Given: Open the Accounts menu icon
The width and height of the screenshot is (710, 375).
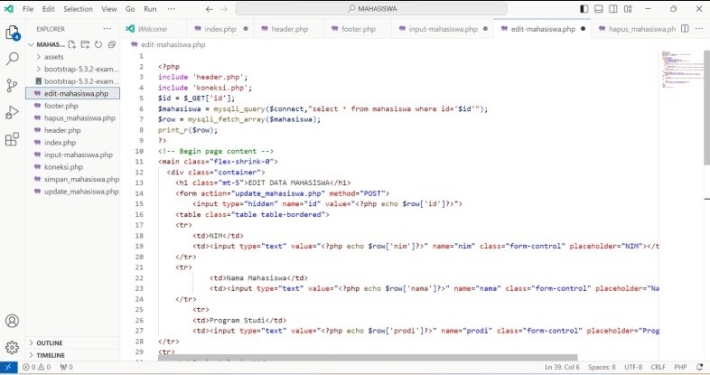Looking at the screenshot, I should coord(12,321).
